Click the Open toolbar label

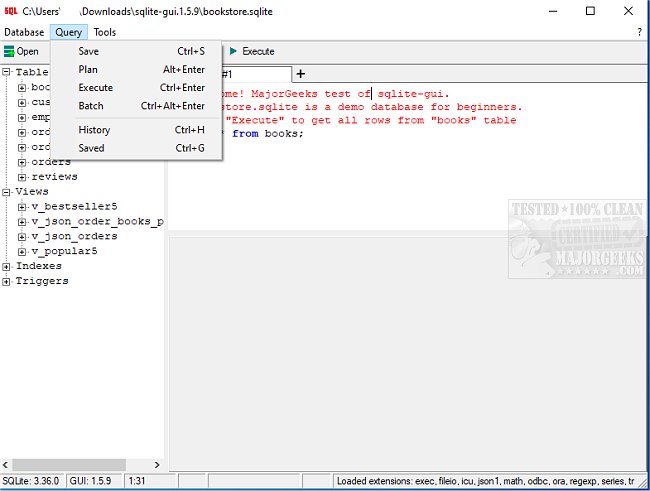click(x=27, y=51)
